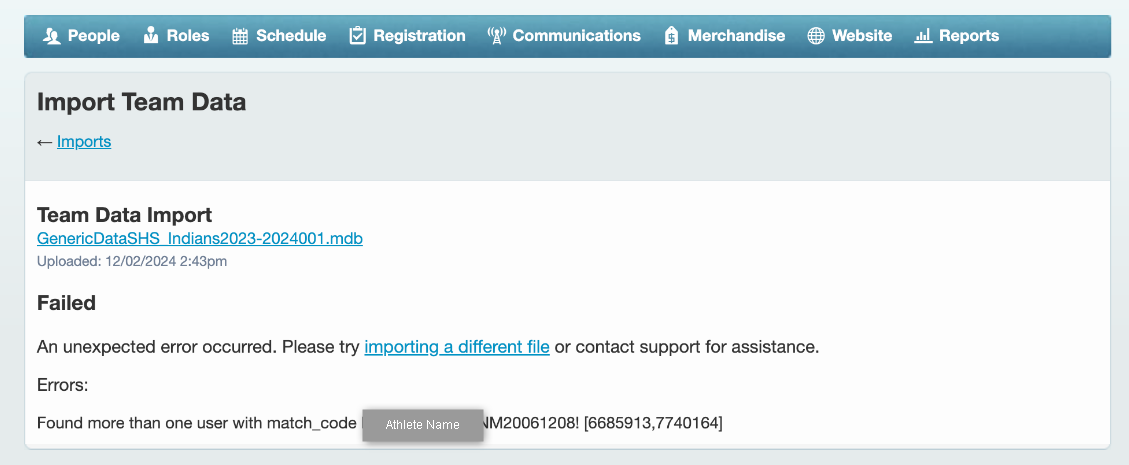The width and height of the screenshot is (1129, 465).
Task: Open the Roles menu
Action: [188, 36]
